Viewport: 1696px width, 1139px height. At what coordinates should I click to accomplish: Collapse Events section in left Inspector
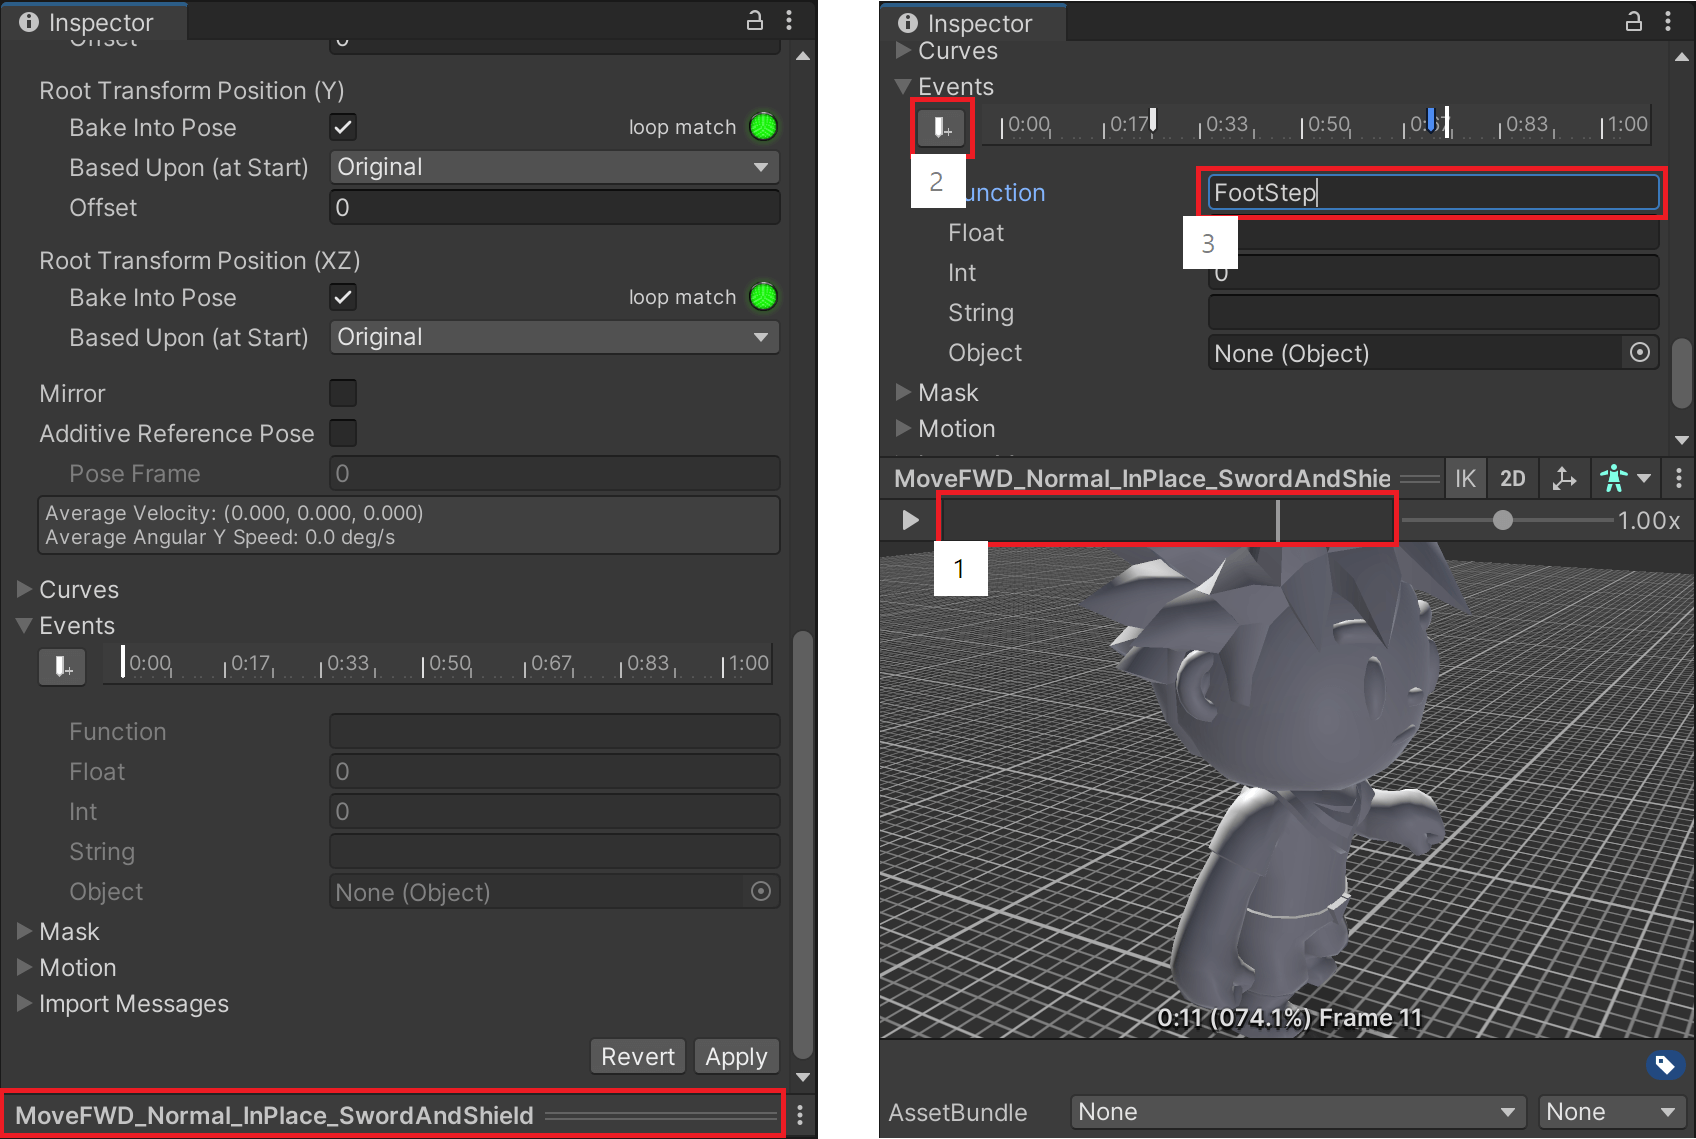click(x=25, y=625)
